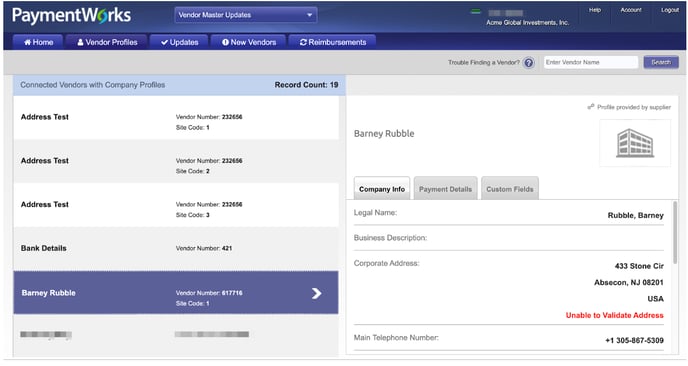This screenshot has width=688, height=366.
Task: Click the company building placeholder image
Action: click(x=635, y=143)
